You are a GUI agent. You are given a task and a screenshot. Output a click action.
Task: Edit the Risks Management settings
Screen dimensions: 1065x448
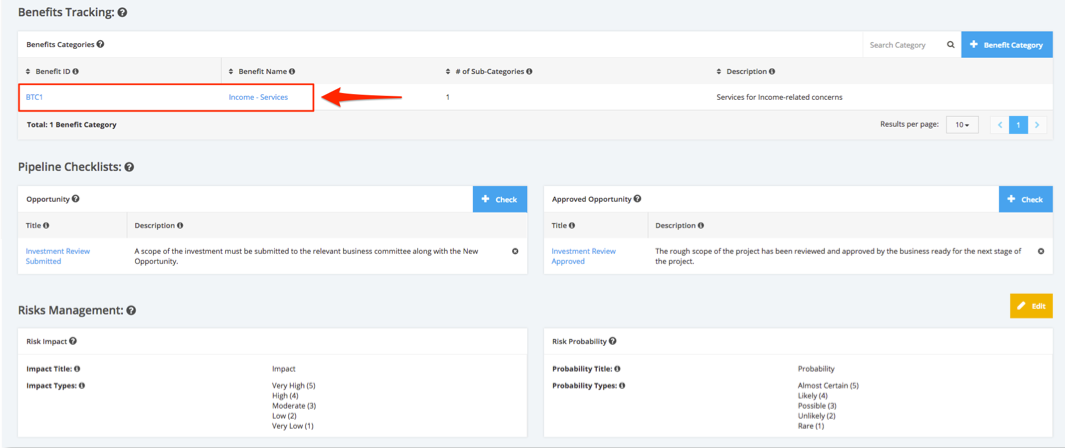click(1032, 306)
